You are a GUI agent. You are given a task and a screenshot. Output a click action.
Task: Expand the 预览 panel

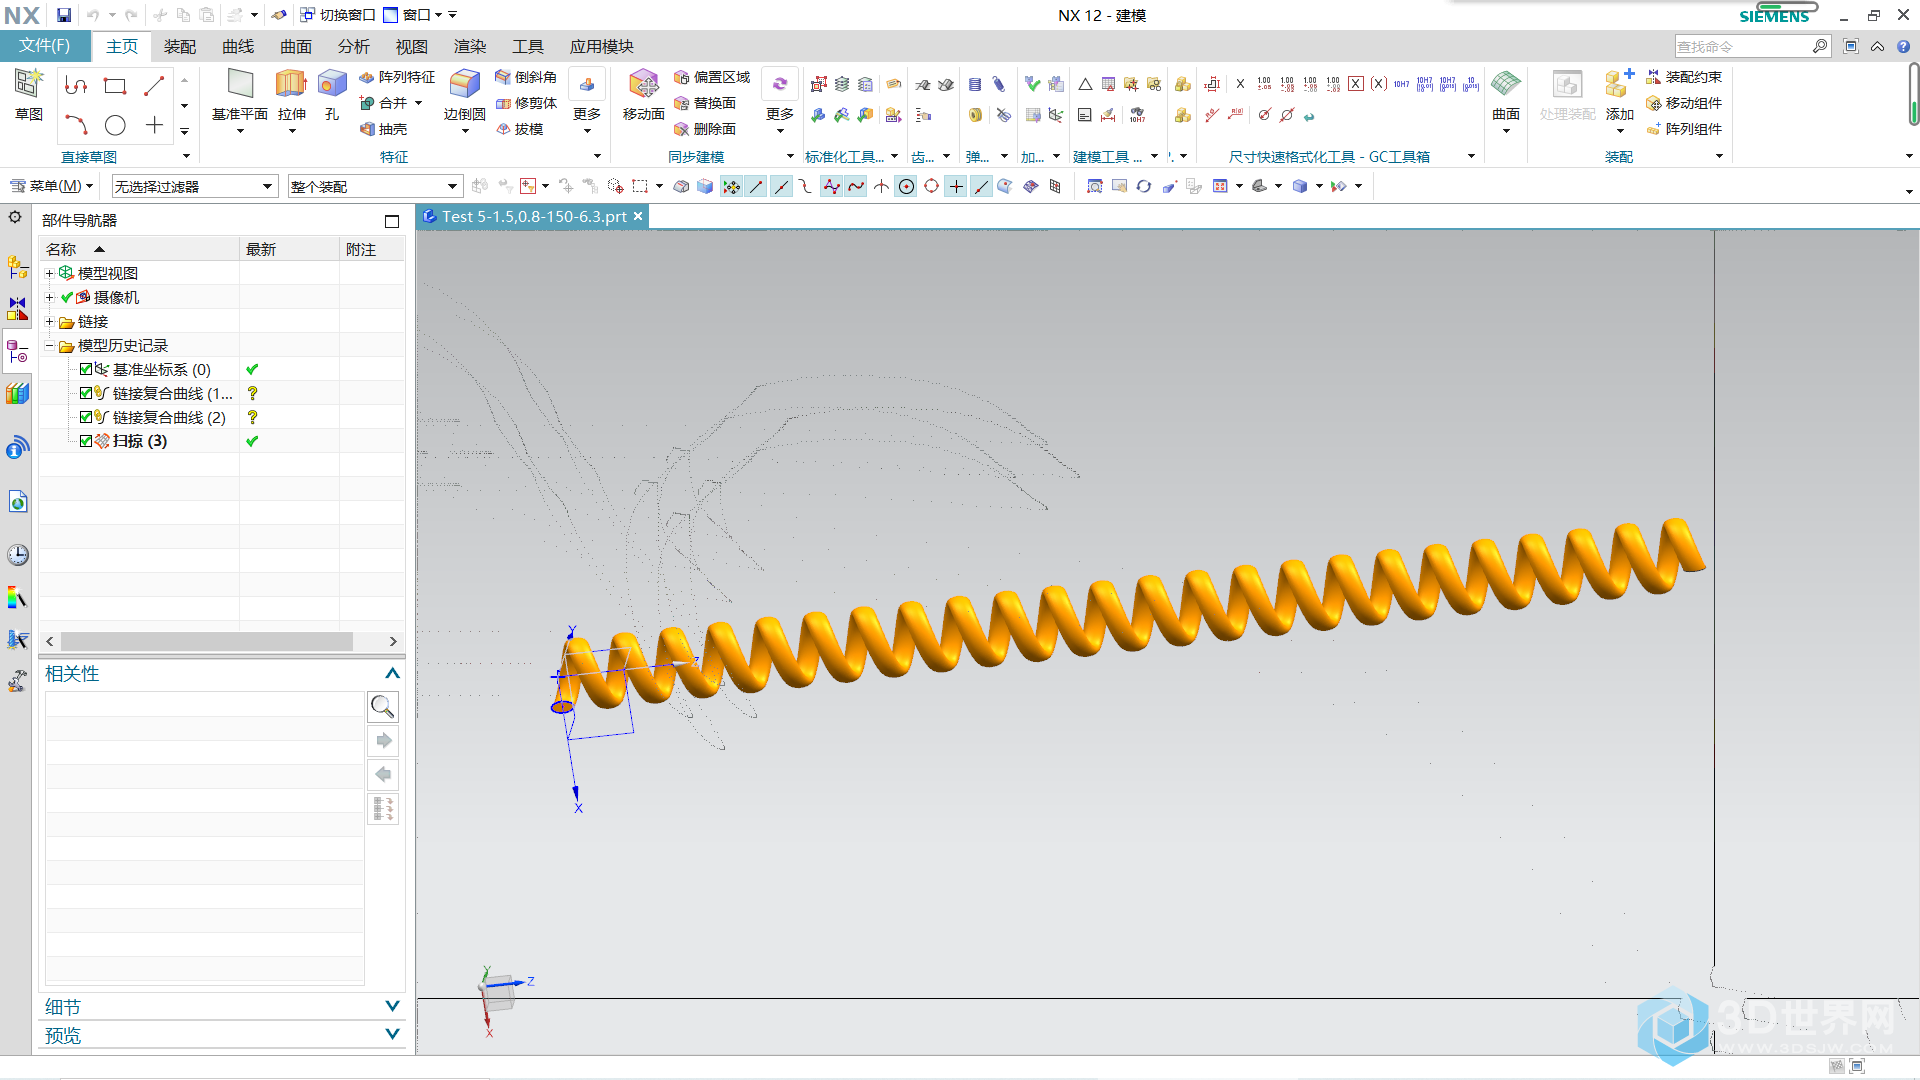pyautogui.click(x=392, y=1034)
